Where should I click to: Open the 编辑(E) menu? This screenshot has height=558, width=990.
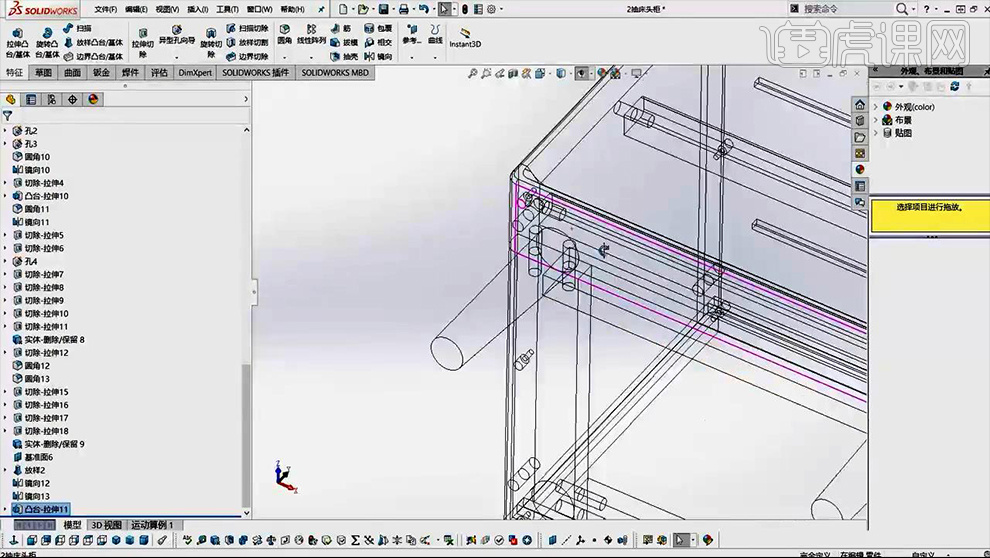coord(136,9)
